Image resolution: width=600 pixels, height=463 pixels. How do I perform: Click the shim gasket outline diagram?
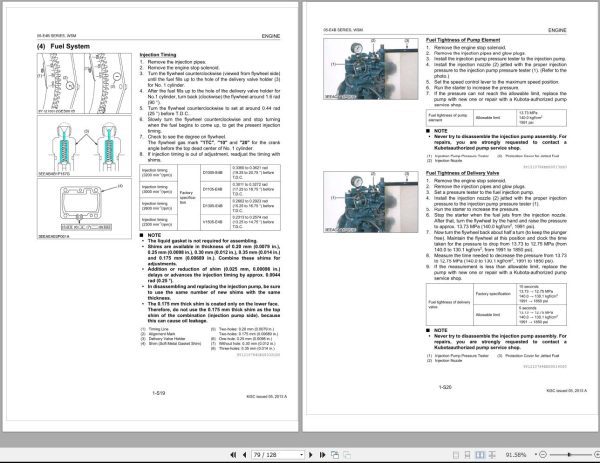tap(84, 209)
